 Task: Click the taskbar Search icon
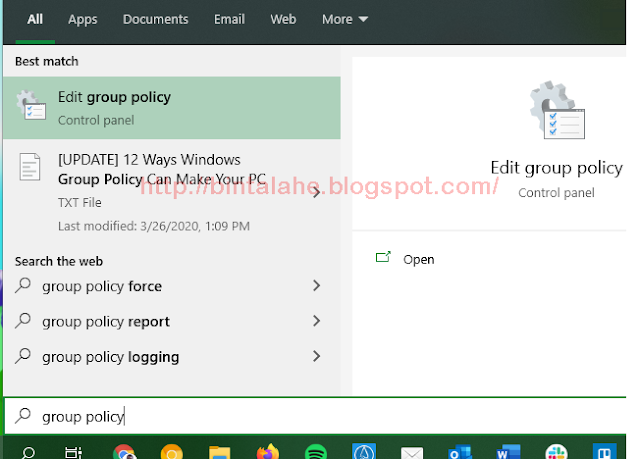click(28, 452)
